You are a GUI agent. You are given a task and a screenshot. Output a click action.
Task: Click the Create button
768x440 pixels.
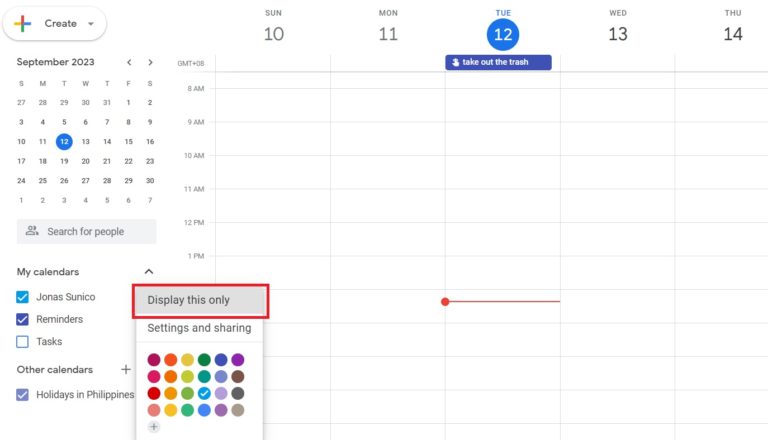click(54, 24)
